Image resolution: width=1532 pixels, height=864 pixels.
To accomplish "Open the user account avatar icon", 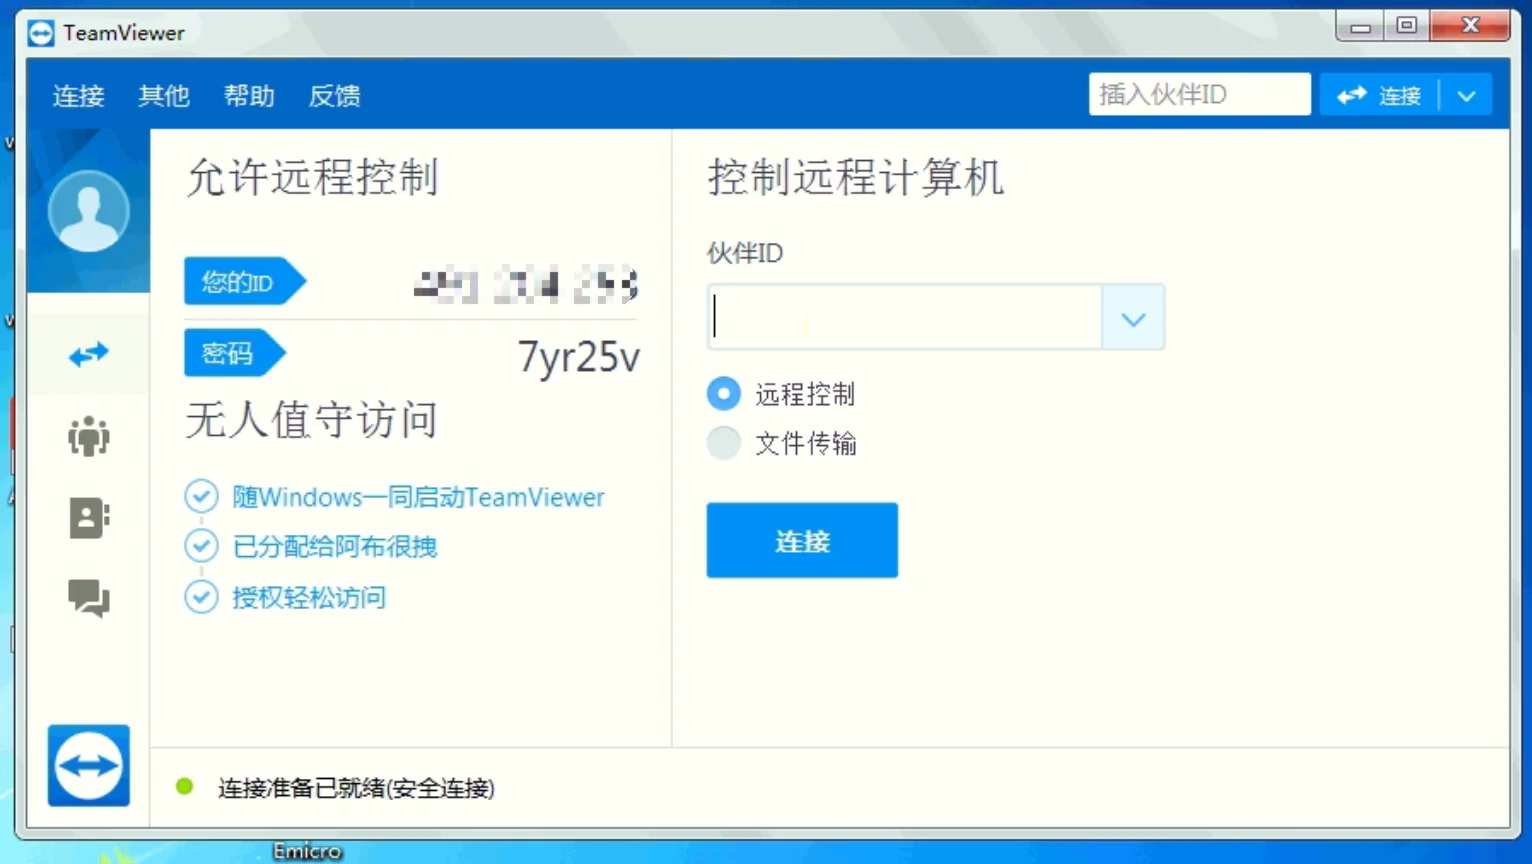I will click(x=89, y=211).
